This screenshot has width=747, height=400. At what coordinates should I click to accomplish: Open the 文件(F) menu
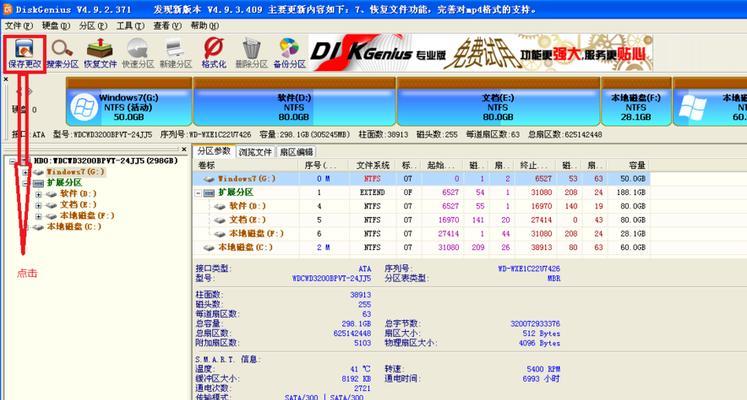point(19,25)
